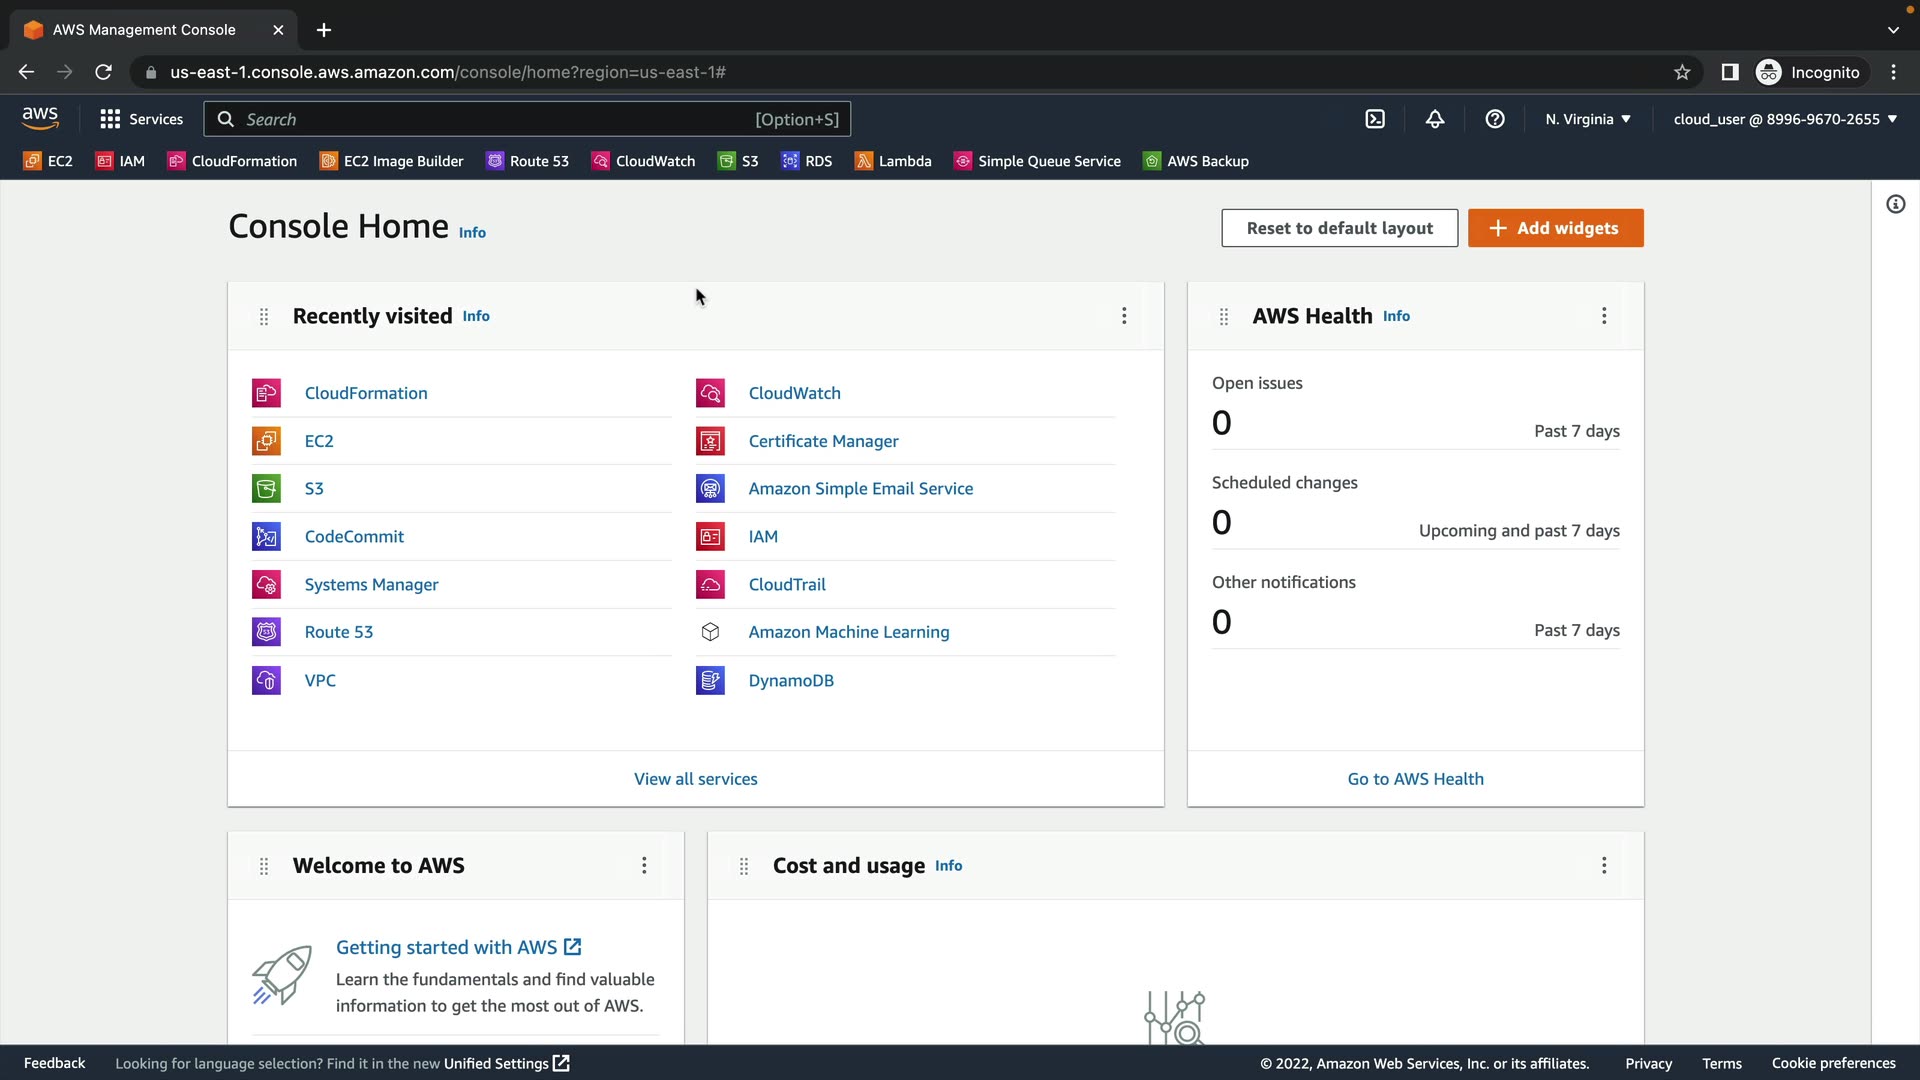This screenshot has height=1080, width=1920.
Task: Open the side info panel icon
Action: tap(1895, 205)
